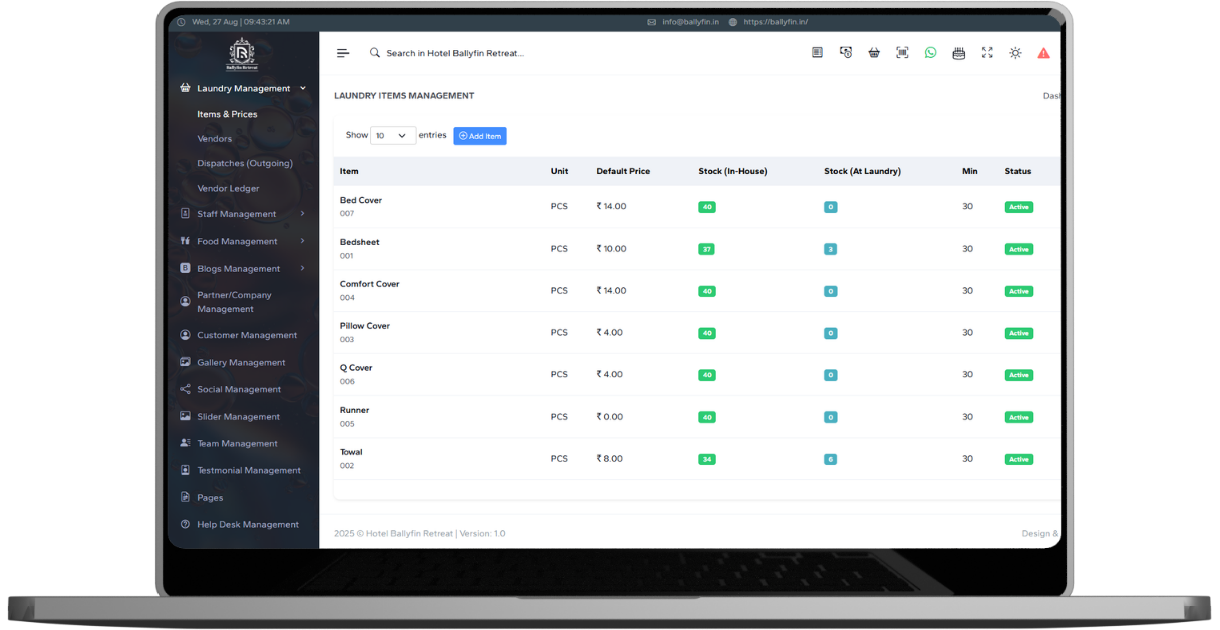Open the first toolbar book icon

pyautogui.click(x=817, y=53)
